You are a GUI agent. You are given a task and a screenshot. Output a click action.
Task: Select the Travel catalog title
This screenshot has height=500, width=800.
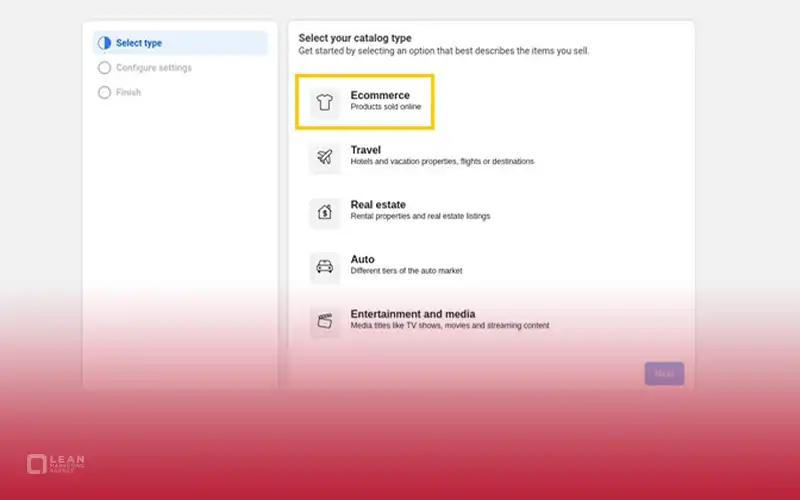point(365,150)
